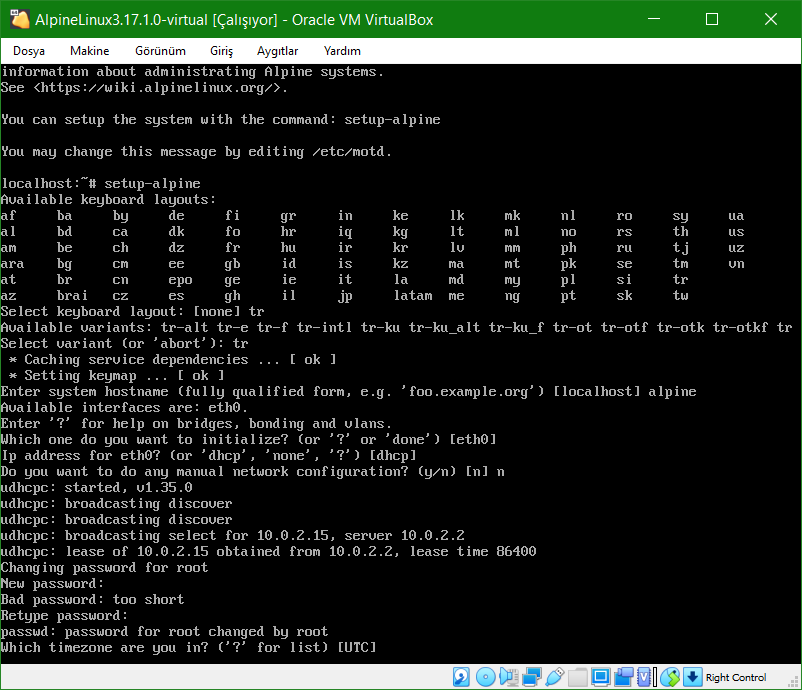Click the 'tr-otkf' variant text
The height and width of the screenshot is (690, 802).
click(x=740, y=327)
